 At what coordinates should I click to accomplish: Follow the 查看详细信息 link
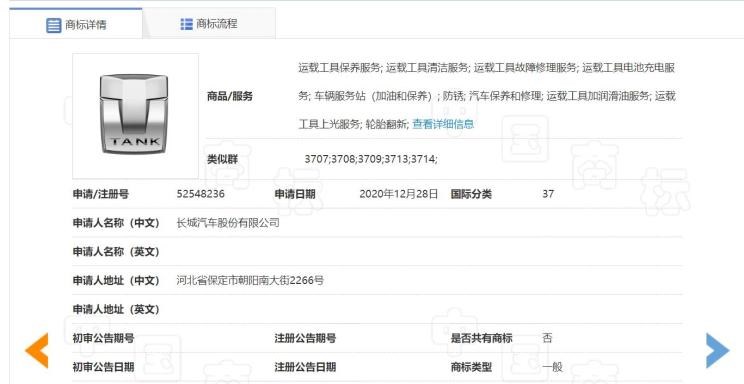pos(443,124)
